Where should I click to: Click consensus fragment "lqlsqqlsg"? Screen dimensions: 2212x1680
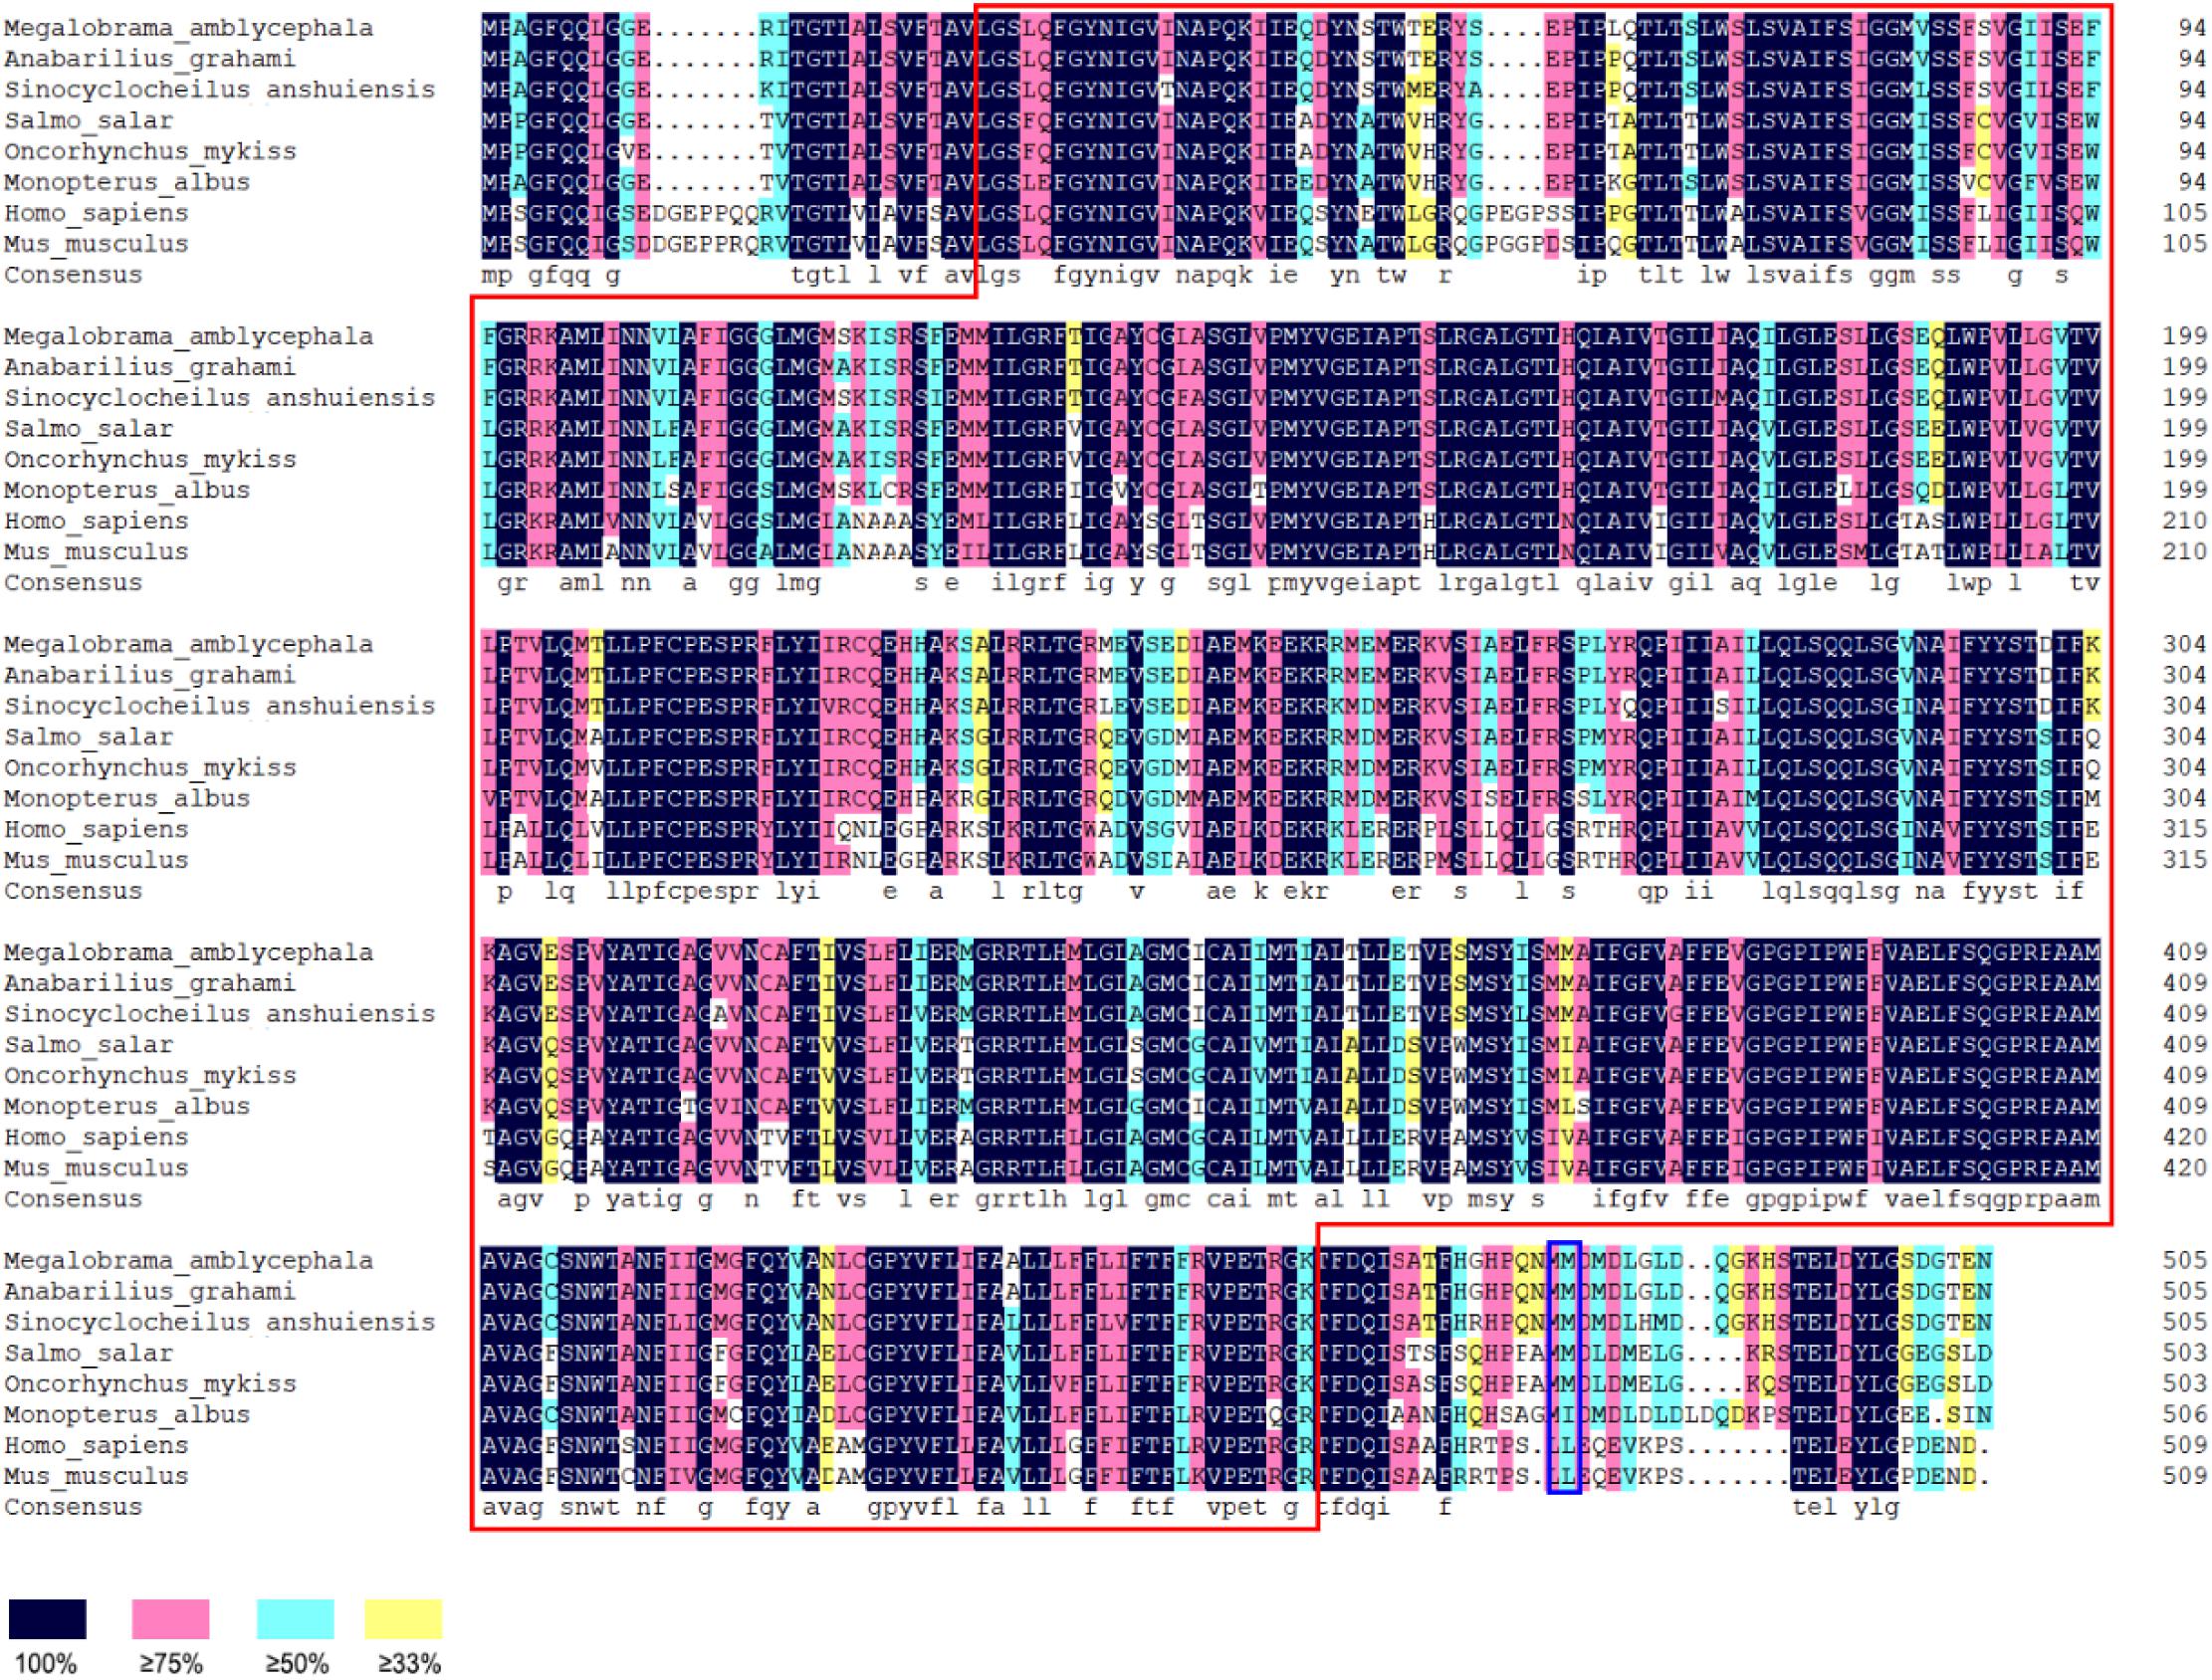tap(1830, 893)
